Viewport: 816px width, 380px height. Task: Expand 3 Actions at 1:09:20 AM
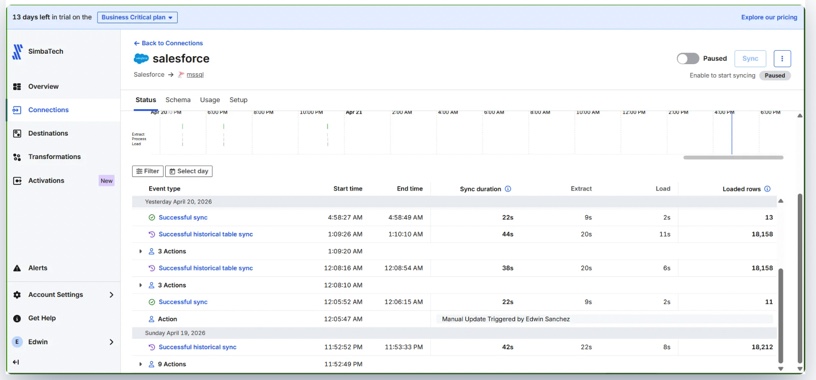tap(140, 251)
